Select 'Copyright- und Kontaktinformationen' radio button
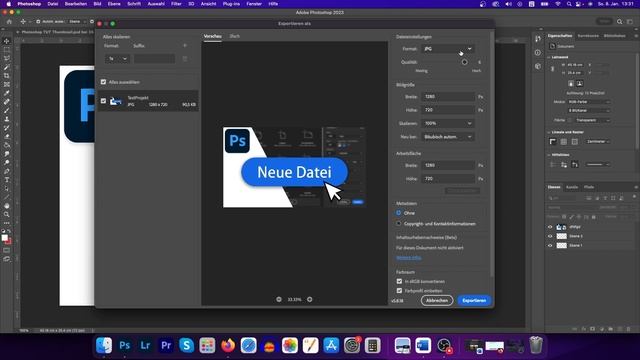Screen dimensions: 640x360 399,224
